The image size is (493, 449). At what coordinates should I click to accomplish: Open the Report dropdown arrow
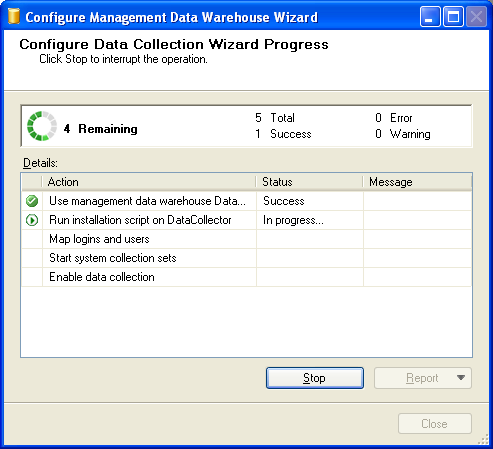point(461,378)
